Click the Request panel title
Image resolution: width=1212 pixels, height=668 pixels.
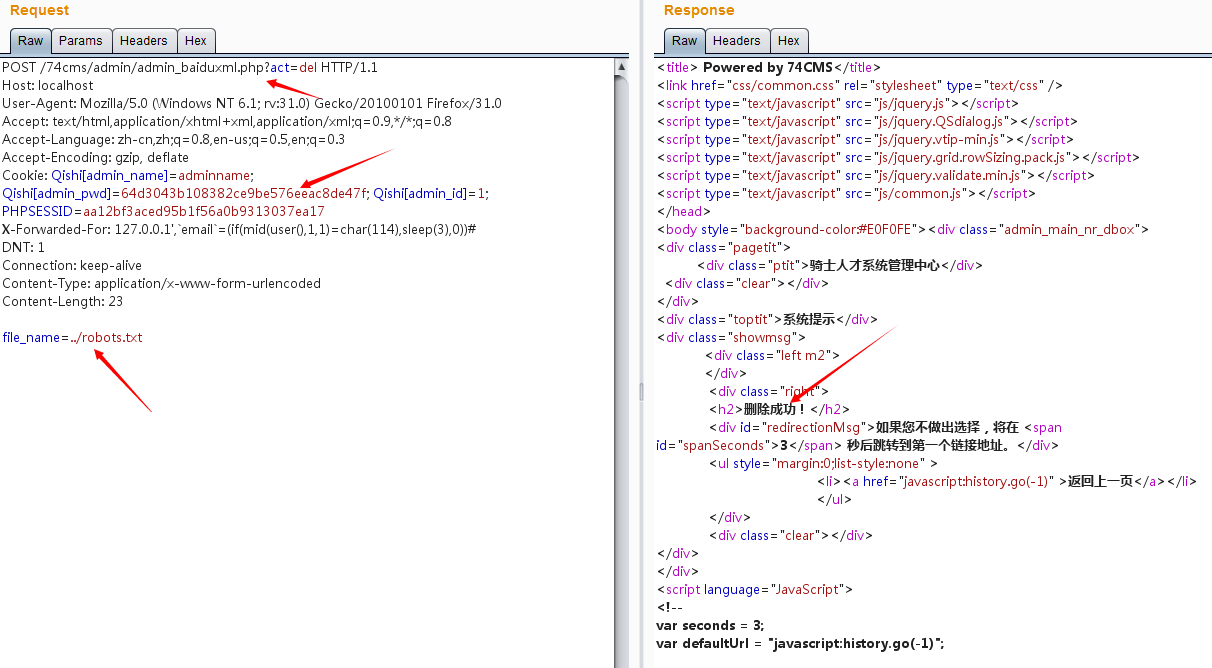tap(40, 10)
